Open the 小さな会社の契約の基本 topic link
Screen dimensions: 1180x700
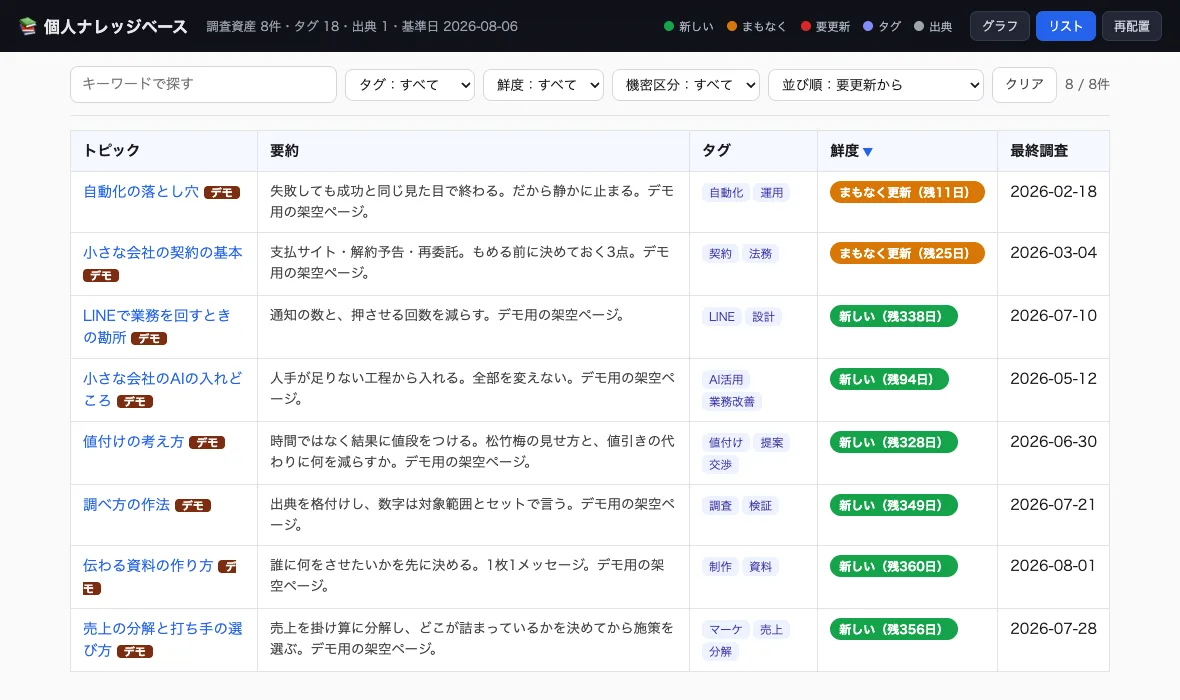[163, 253]
